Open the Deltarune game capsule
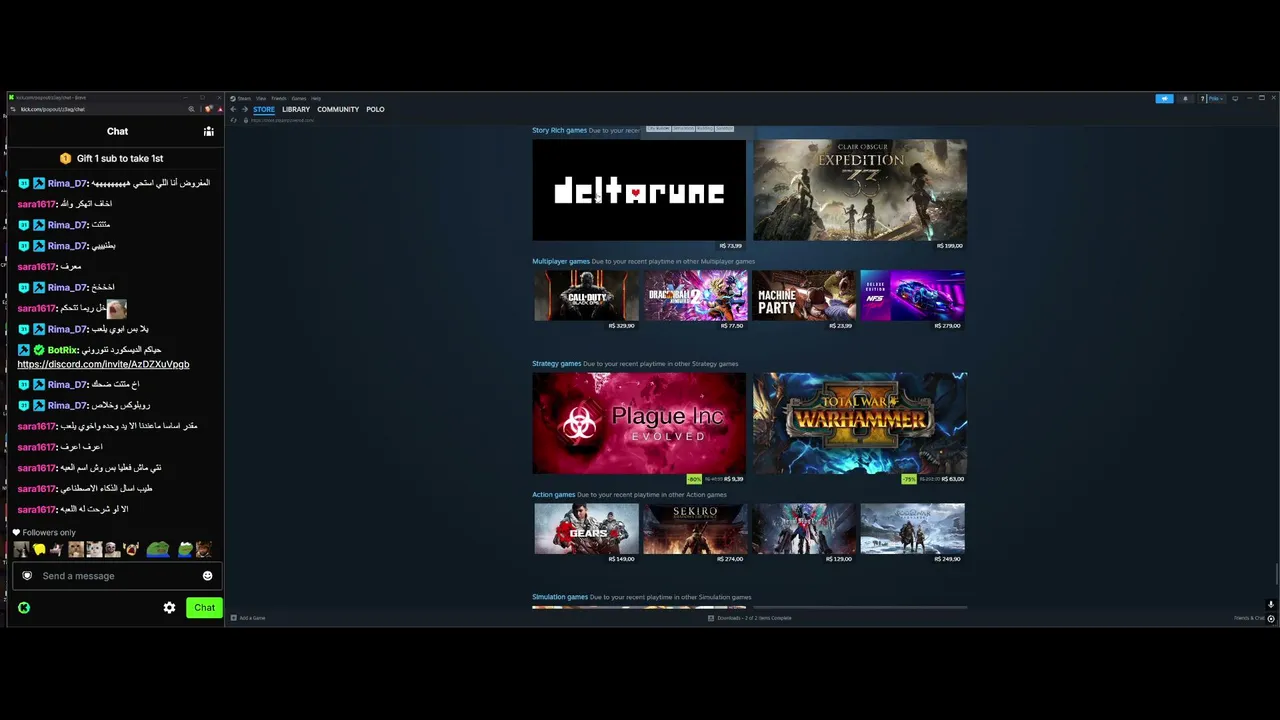Viewport: 1280px width, 720px height. coord(639,190)
